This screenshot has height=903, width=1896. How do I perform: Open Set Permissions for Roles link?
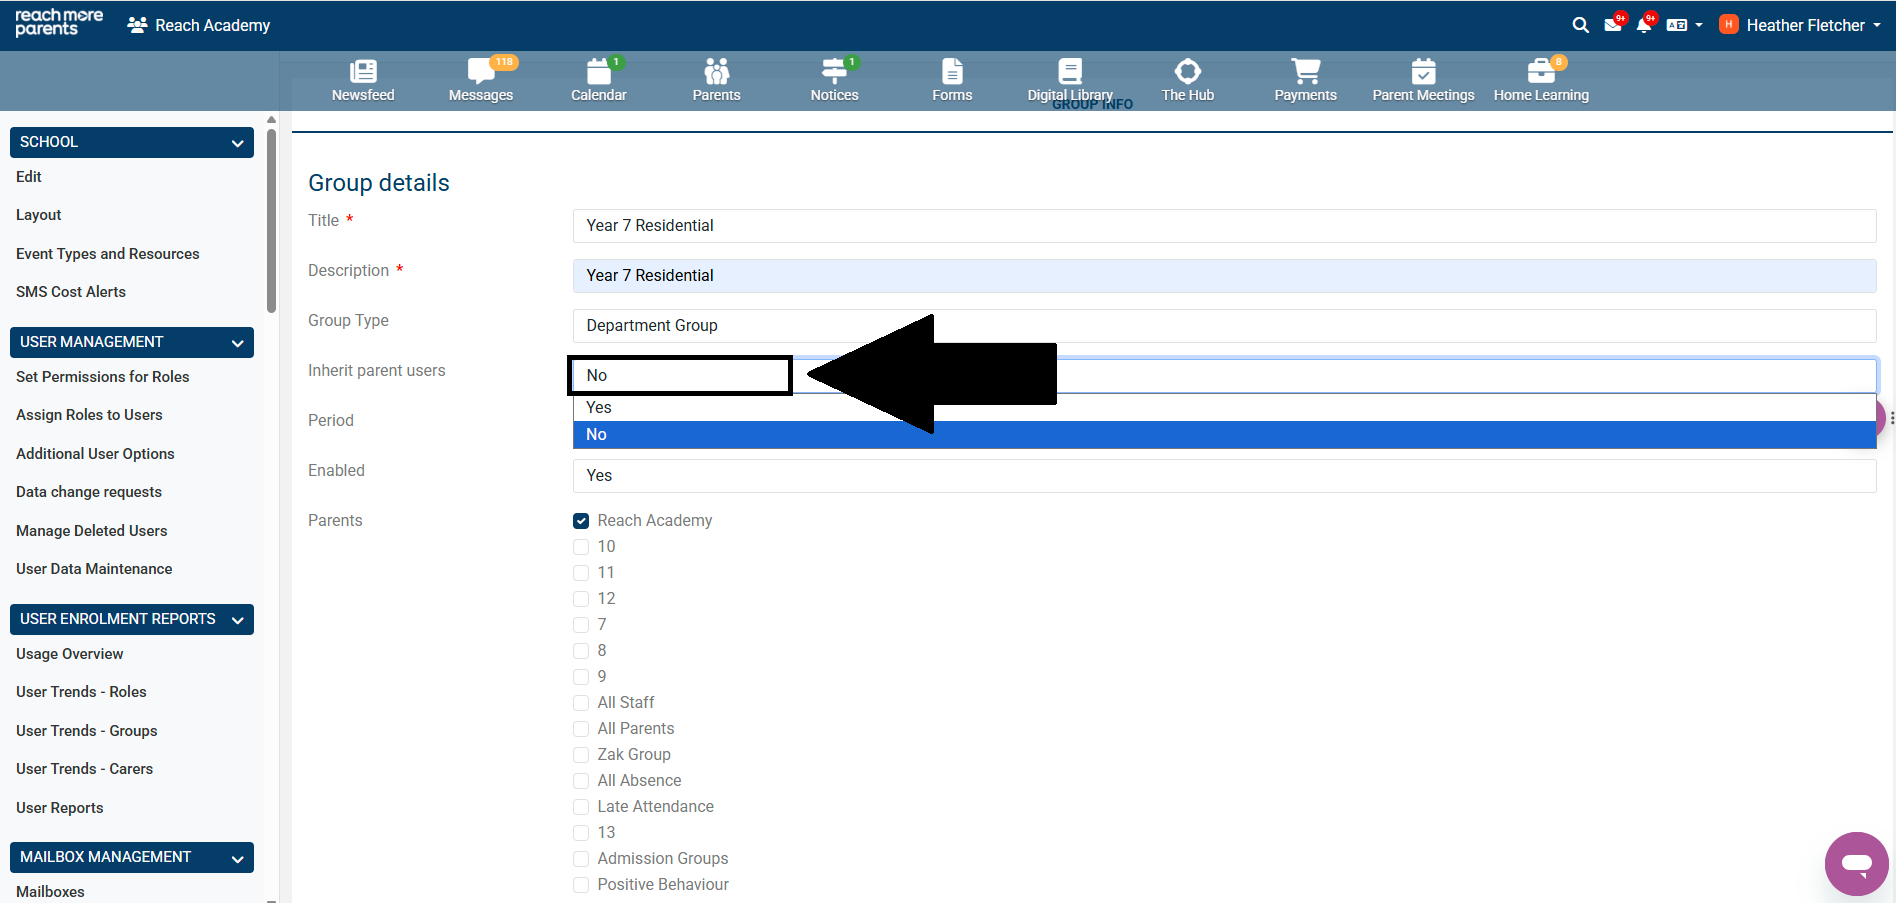click(103, 377)
